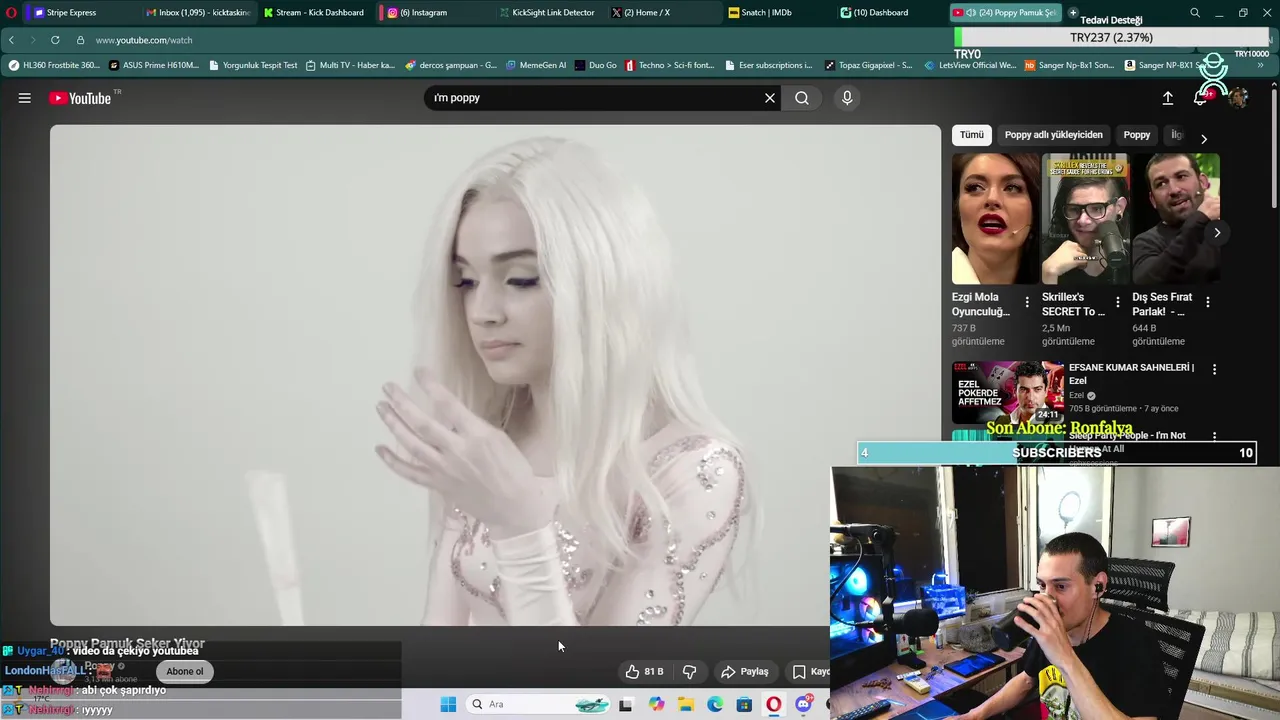Image resolution: width=1280 pixels, height=720 pixels.
Task: Open options menu for Skrillex's SECRET short
Action: click(x=1117, y=302)
